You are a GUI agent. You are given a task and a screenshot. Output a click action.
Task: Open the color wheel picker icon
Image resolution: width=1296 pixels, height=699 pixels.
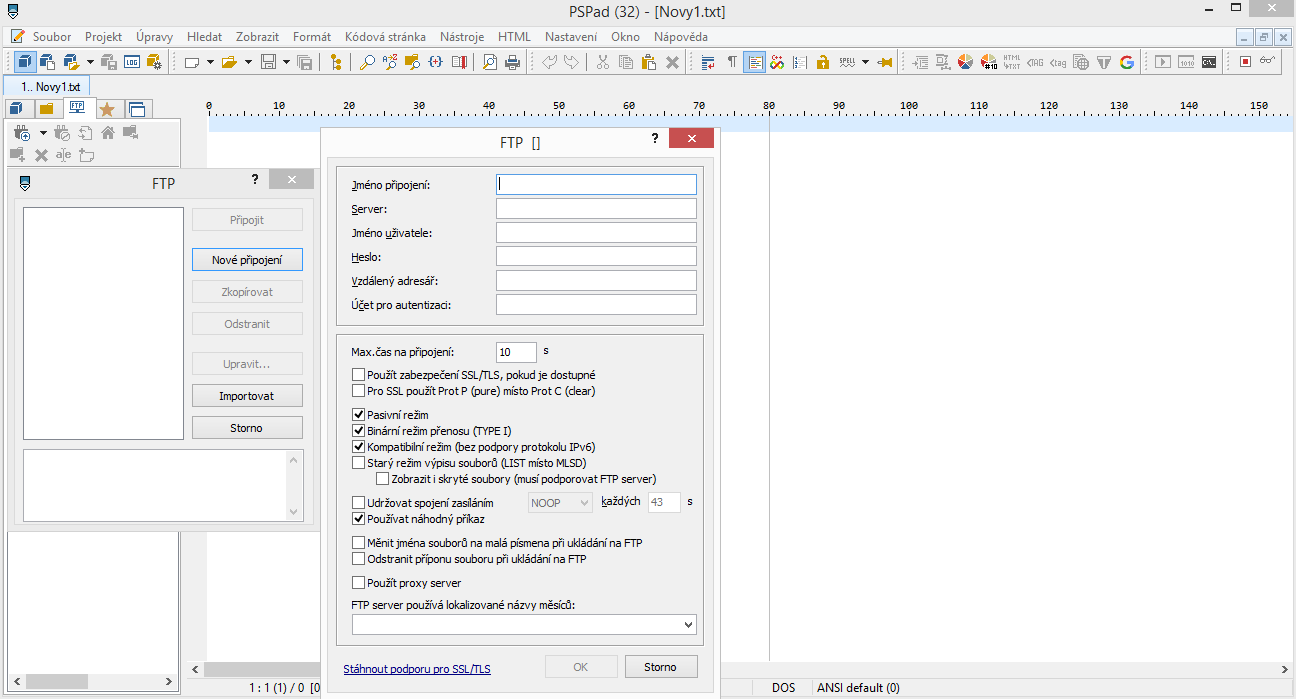965,62
